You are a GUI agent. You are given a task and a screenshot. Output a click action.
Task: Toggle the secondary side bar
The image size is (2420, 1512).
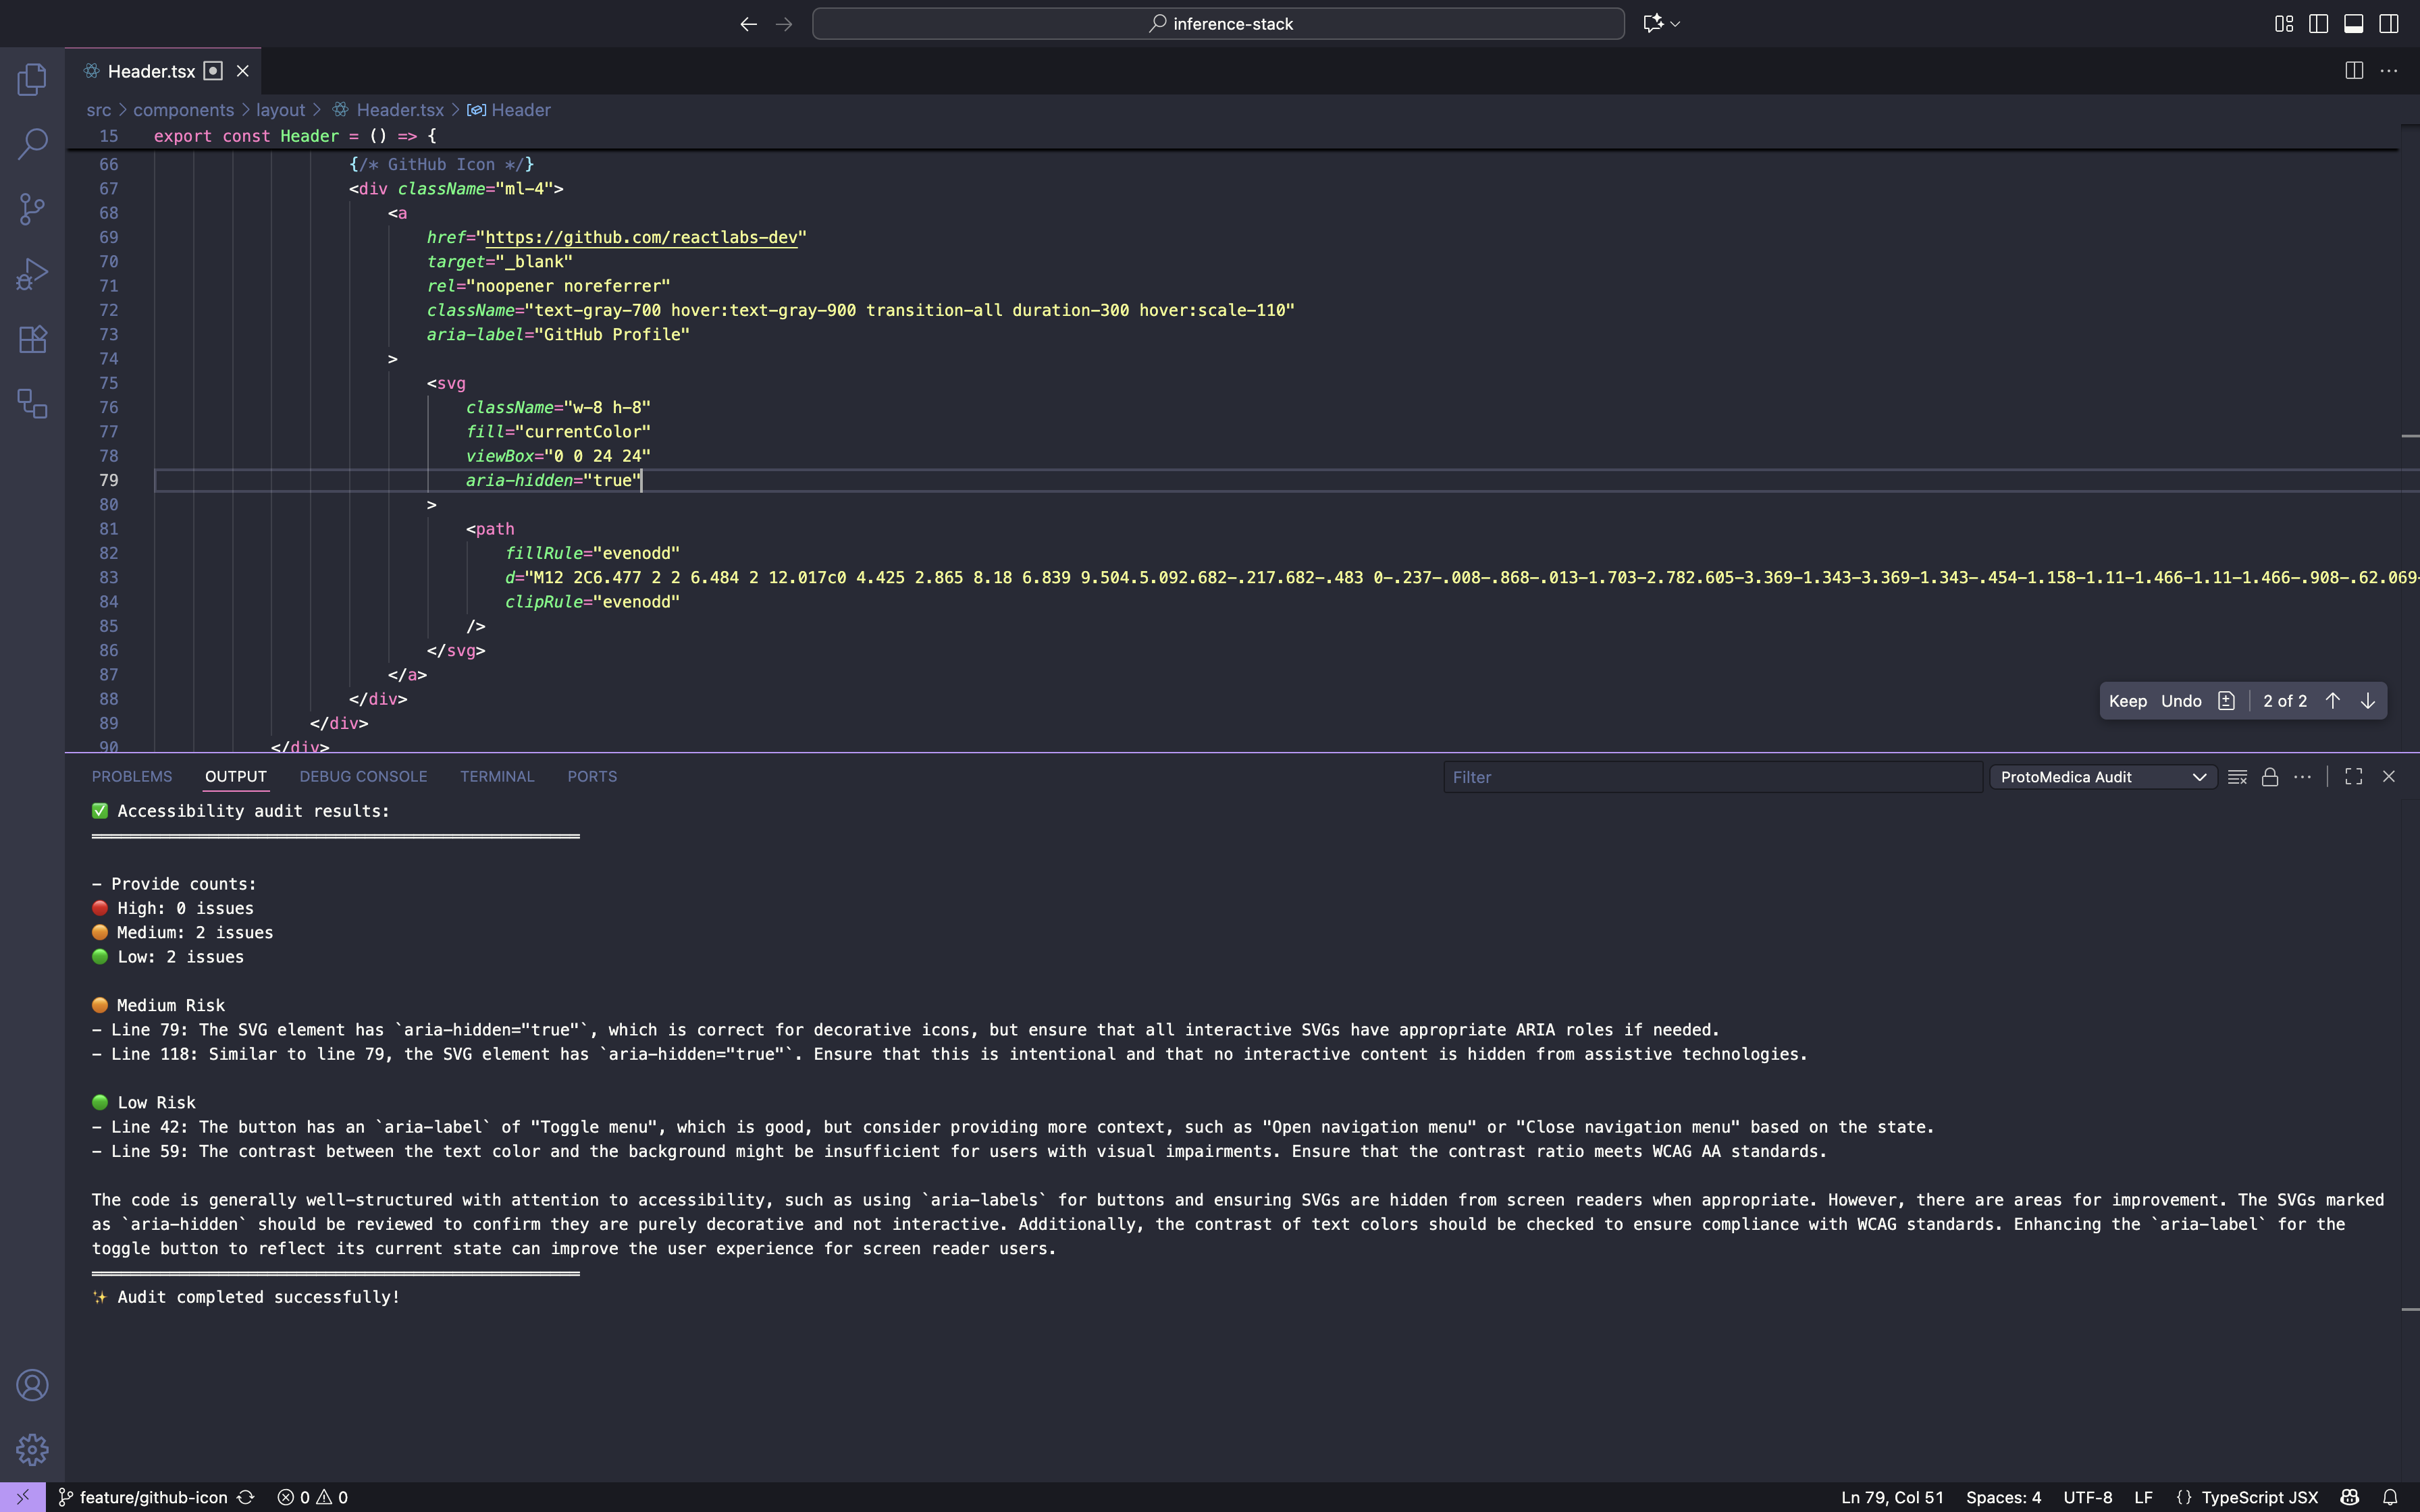point(2389,24)
